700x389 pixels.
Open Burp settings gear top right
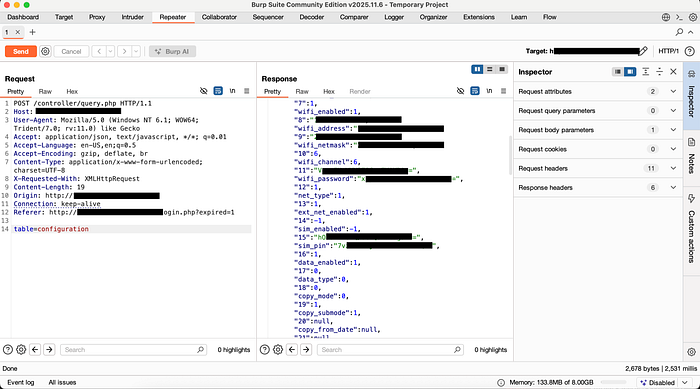[x=692, y=17]
